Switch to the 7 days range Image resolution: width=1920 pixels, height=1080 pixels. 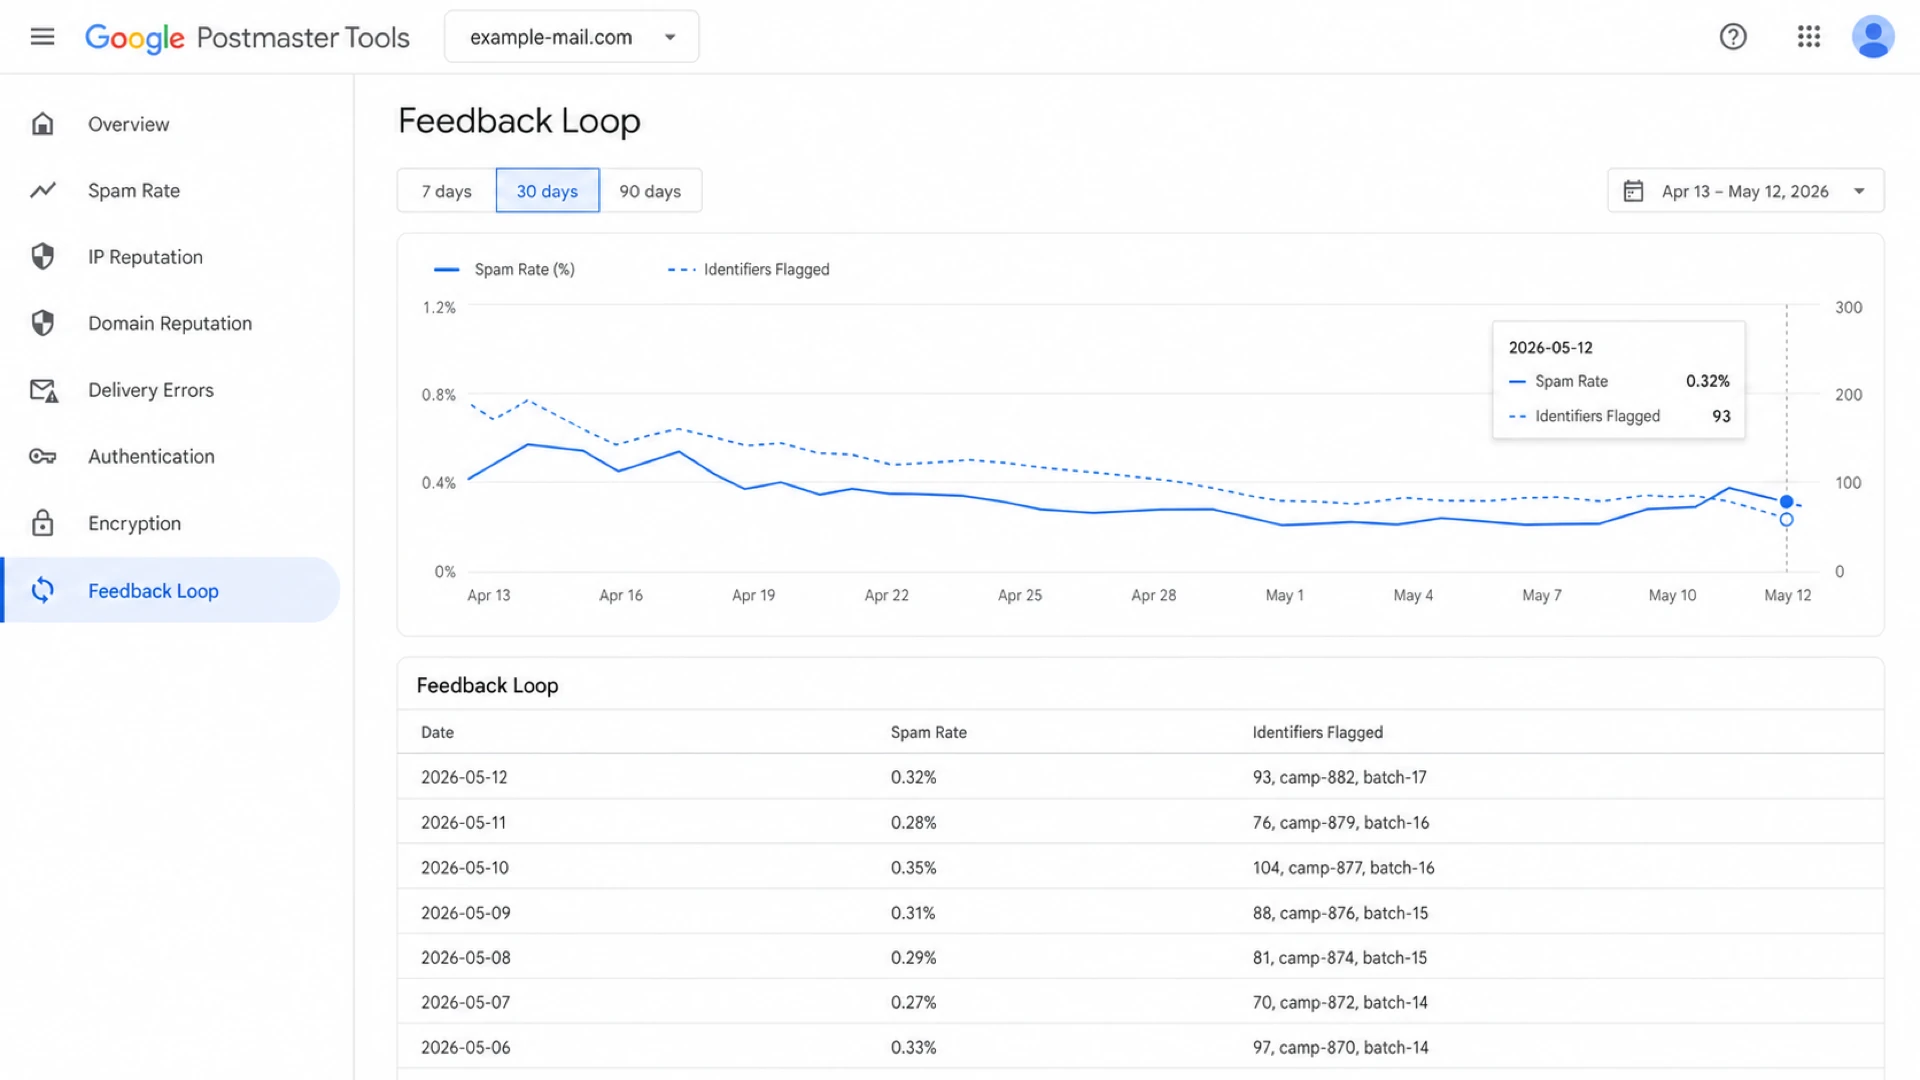click(x=446, y=191)
